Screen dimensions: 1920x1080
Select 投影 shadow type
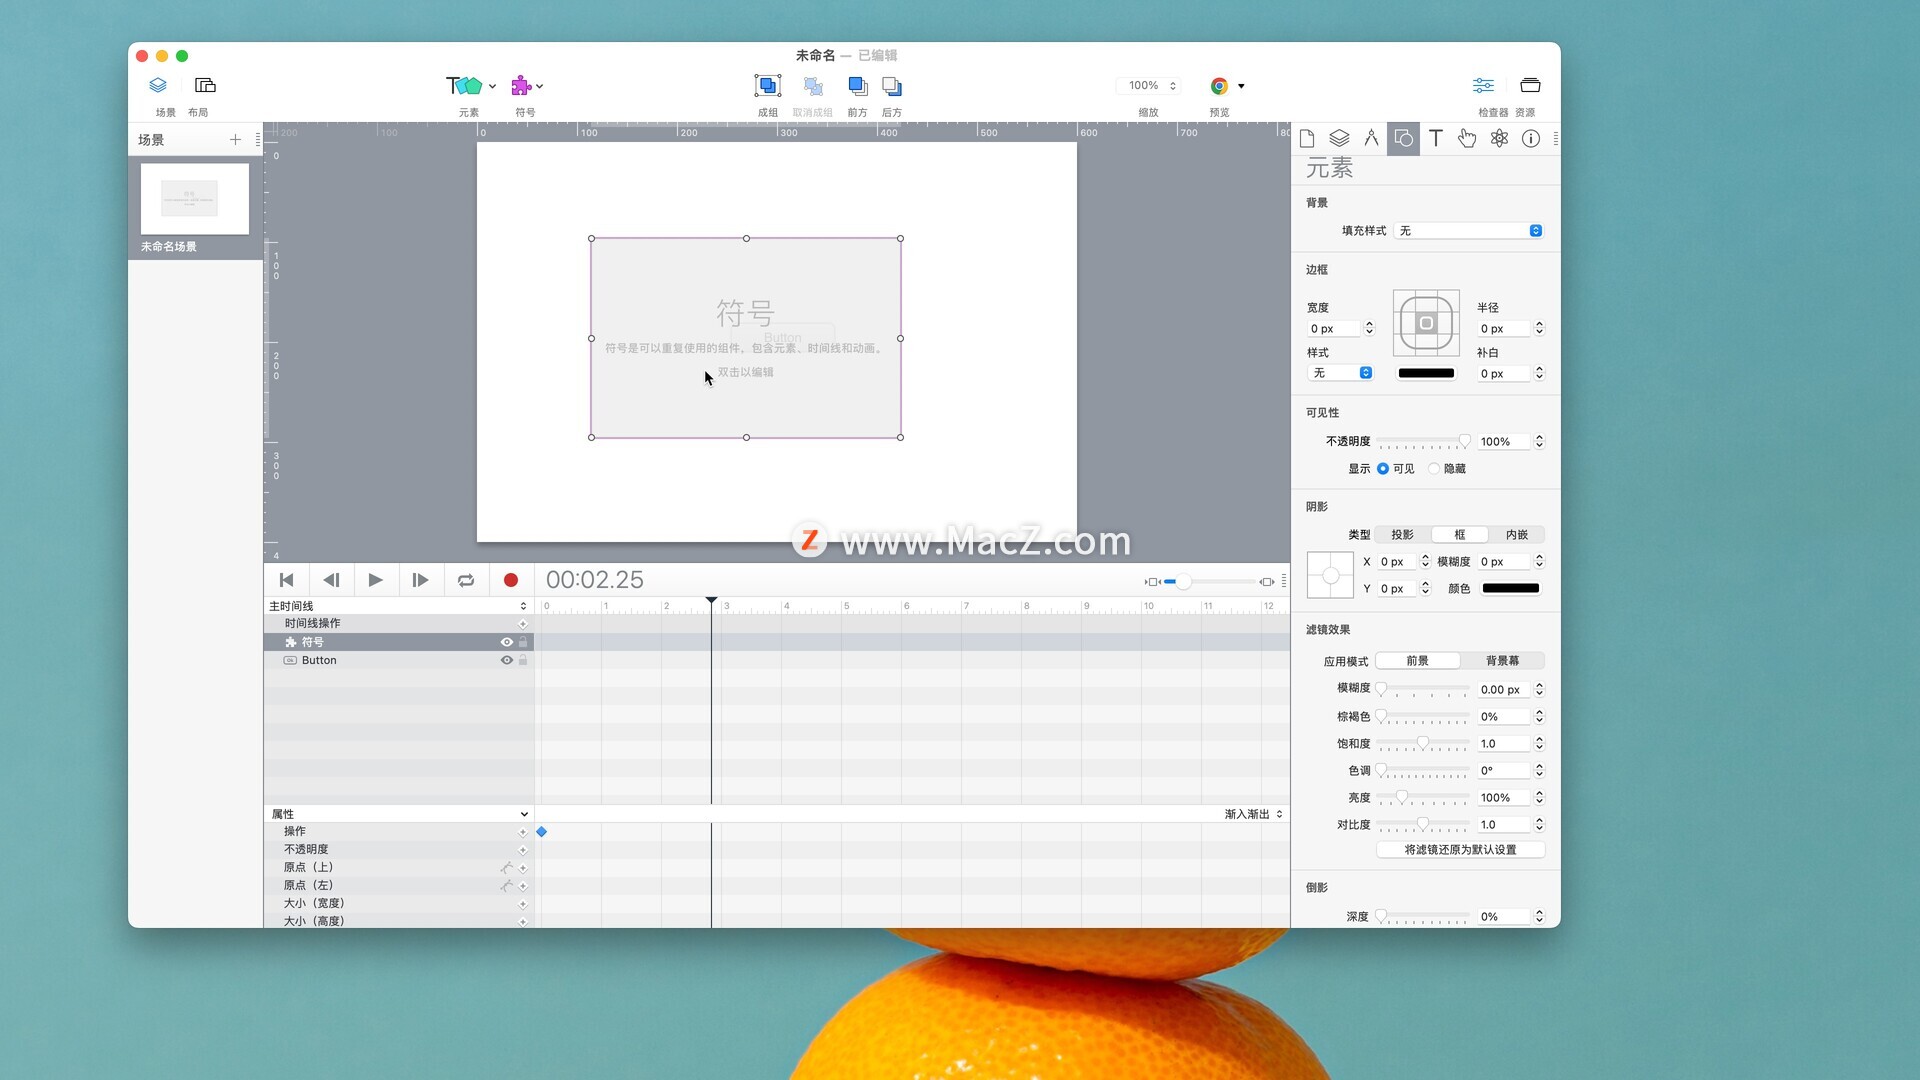(x=1403, y=535)
